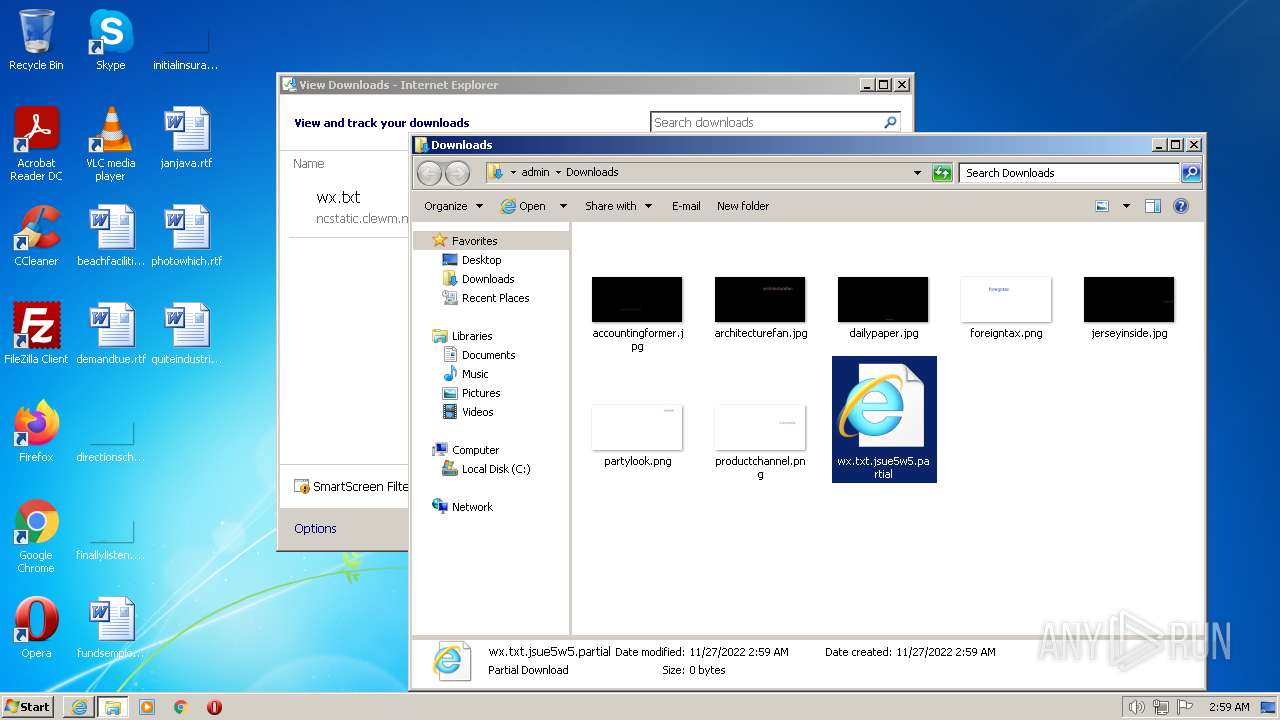Expand the admin breadcrumb arrow
1280x720 pixels.
coord(558,173)
